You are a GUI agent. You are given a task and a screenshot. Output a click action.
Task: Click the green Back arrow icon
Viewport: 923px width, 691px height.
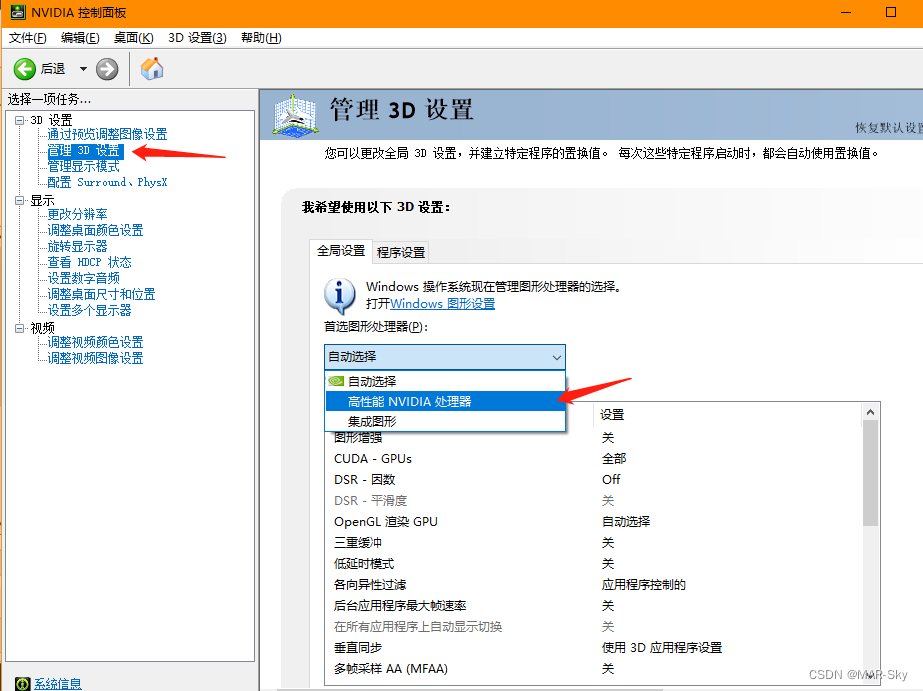(25, 69)
